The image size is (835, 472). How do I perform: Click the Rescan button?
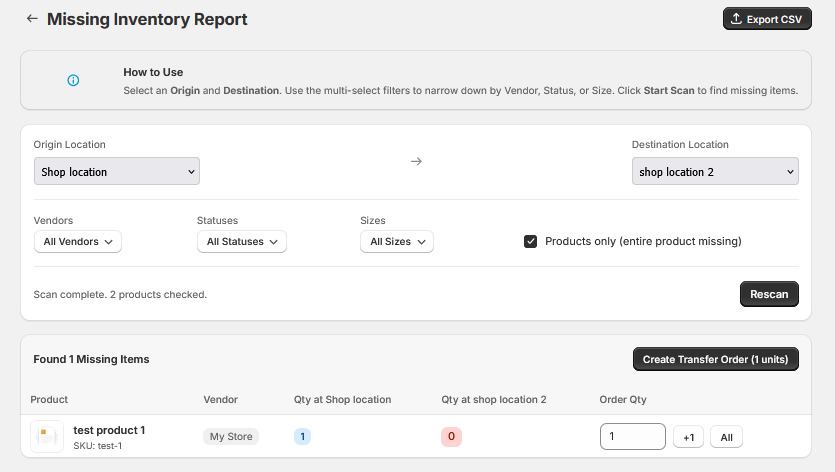(769, 294)
